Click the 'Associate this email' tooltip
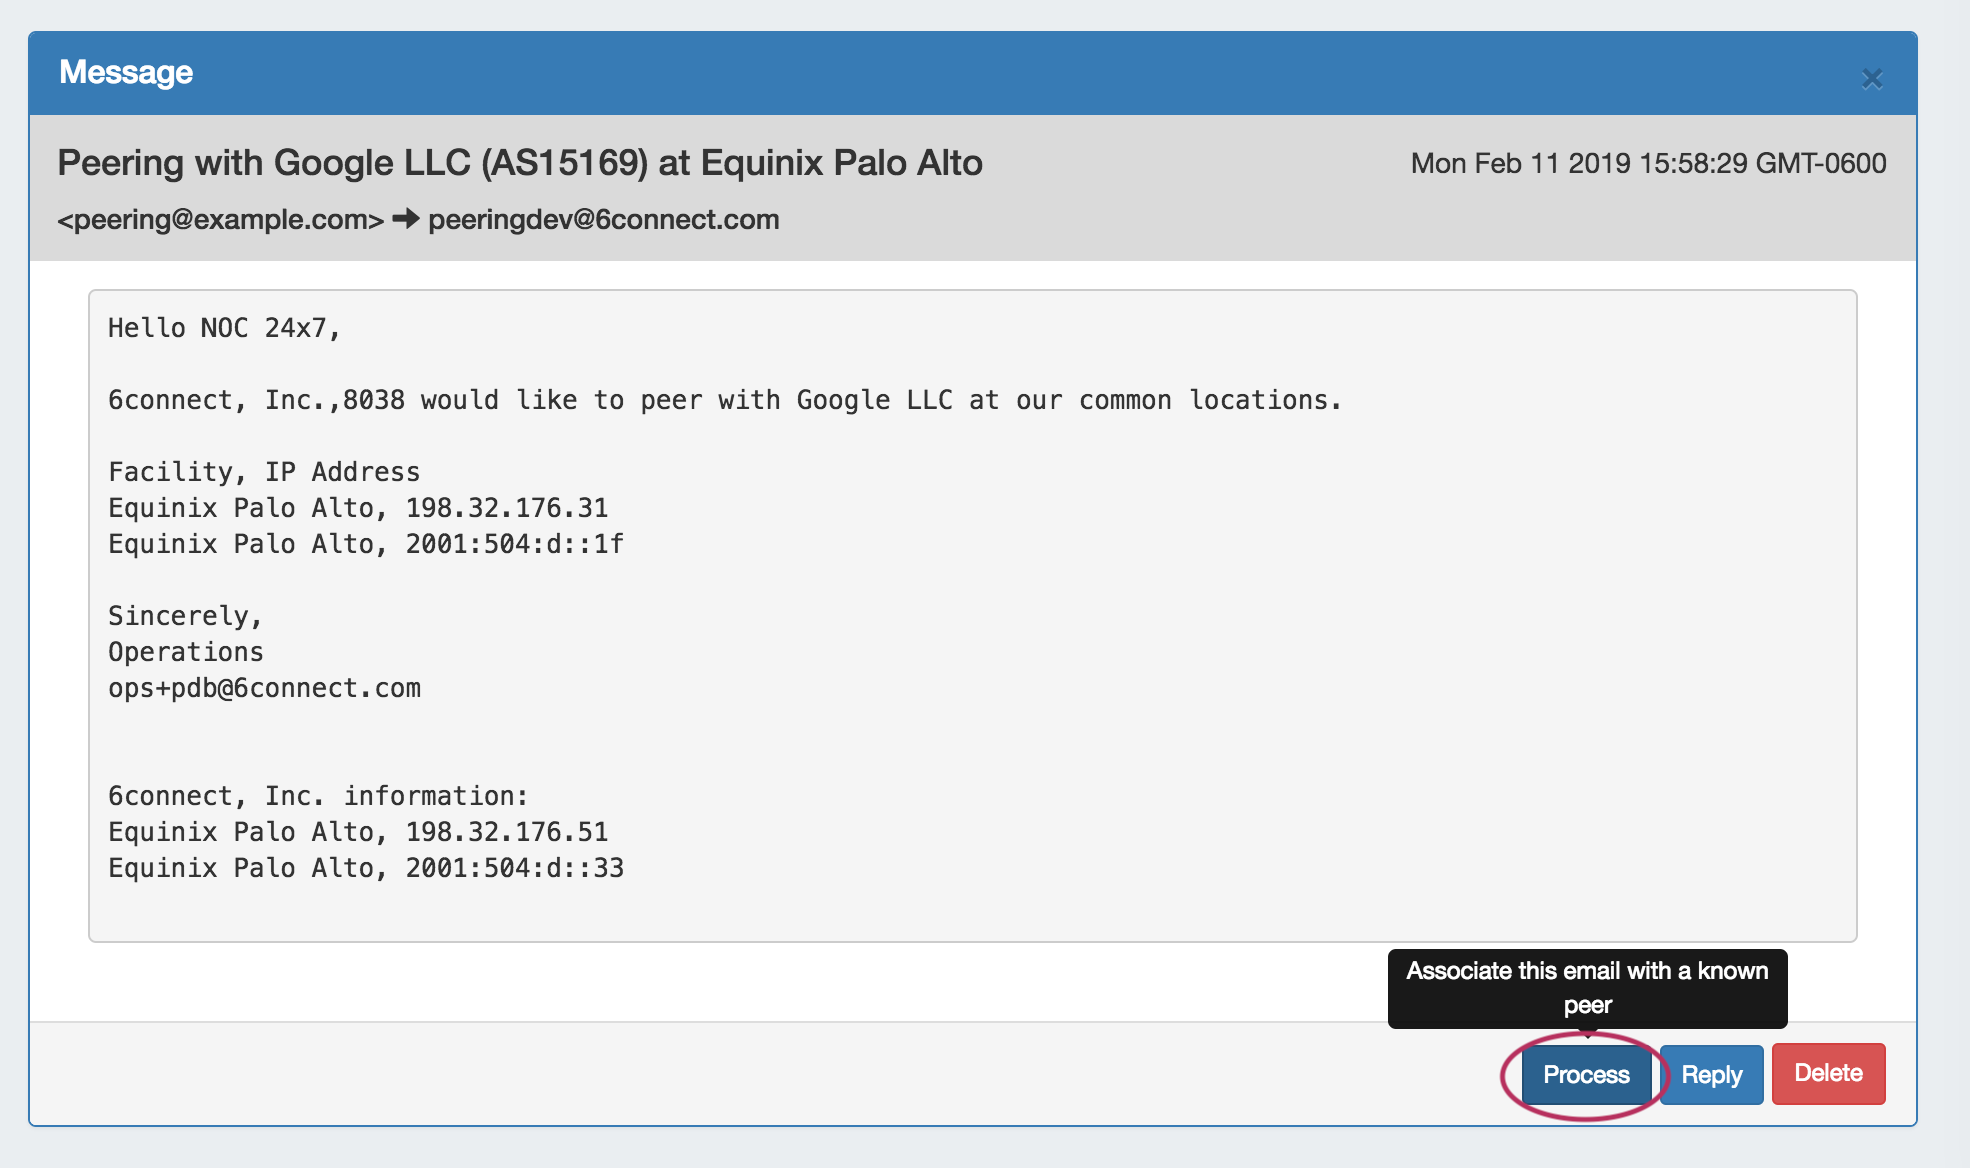The image size is (1970, 1168). 1587,987
